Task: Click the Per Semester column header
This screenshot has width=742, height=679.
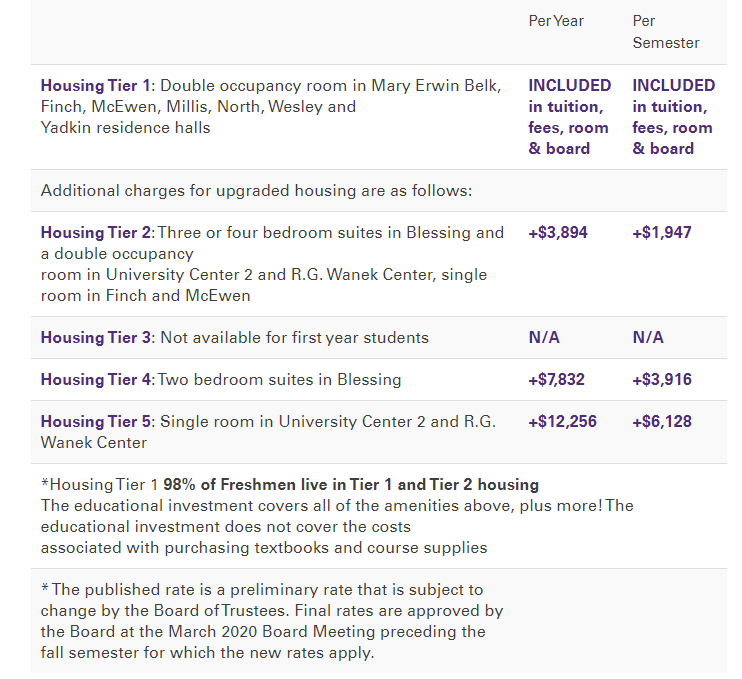Action: [665, 32]
